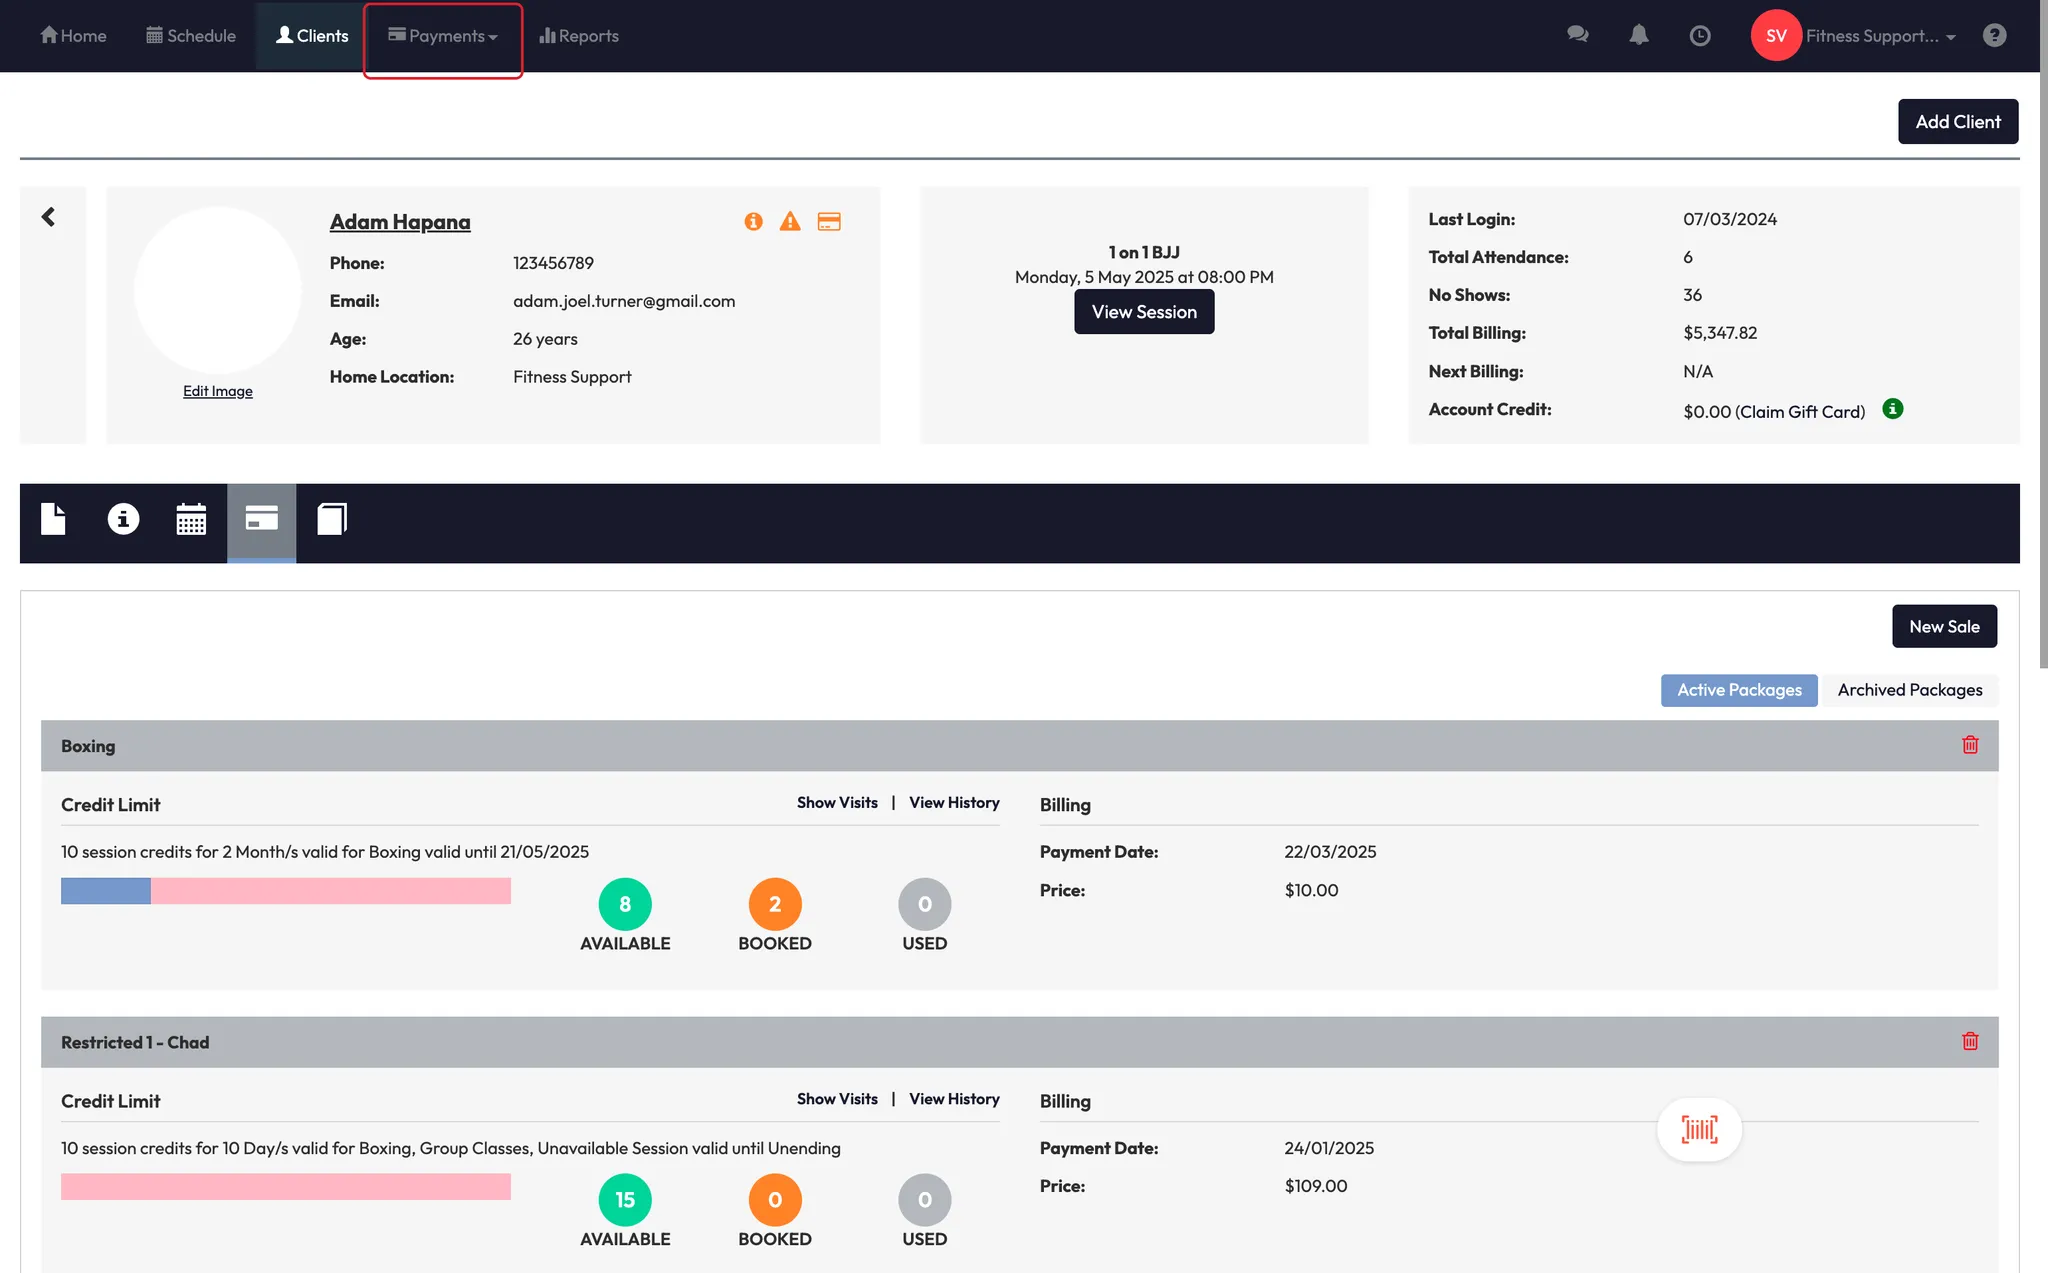
Task: Delete the Boxing package with trash icon
Action: 1970,745
